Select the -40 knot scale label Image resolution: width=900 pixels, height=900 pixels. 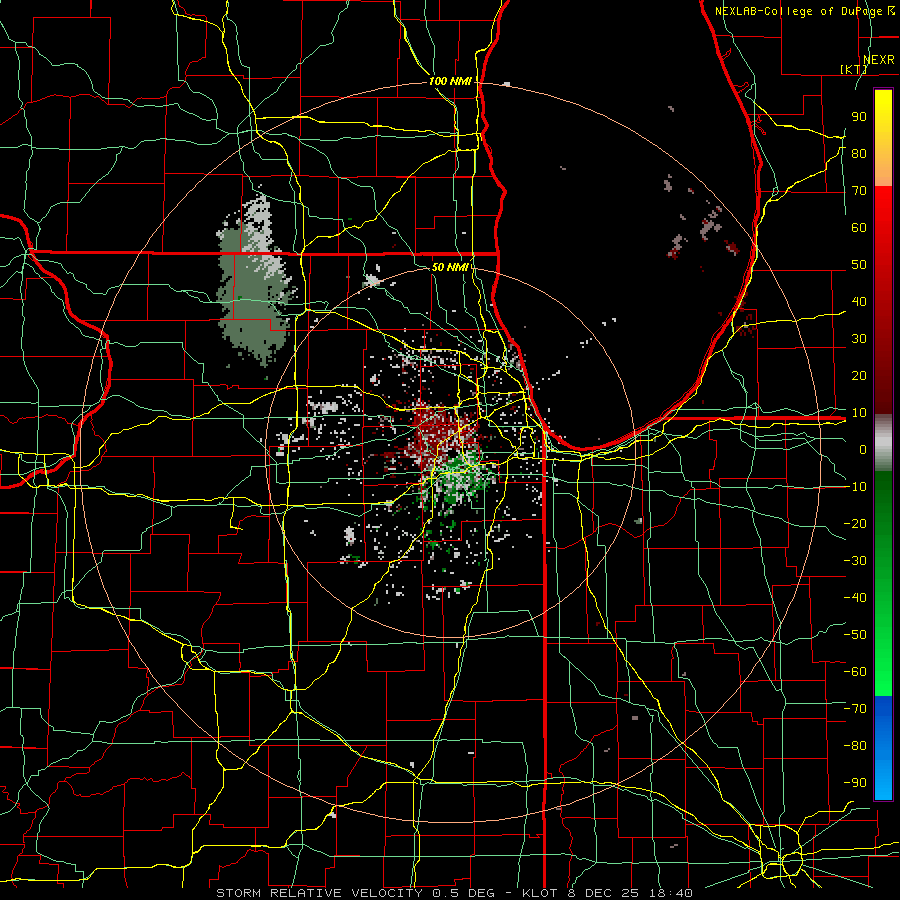pos(855,598)
